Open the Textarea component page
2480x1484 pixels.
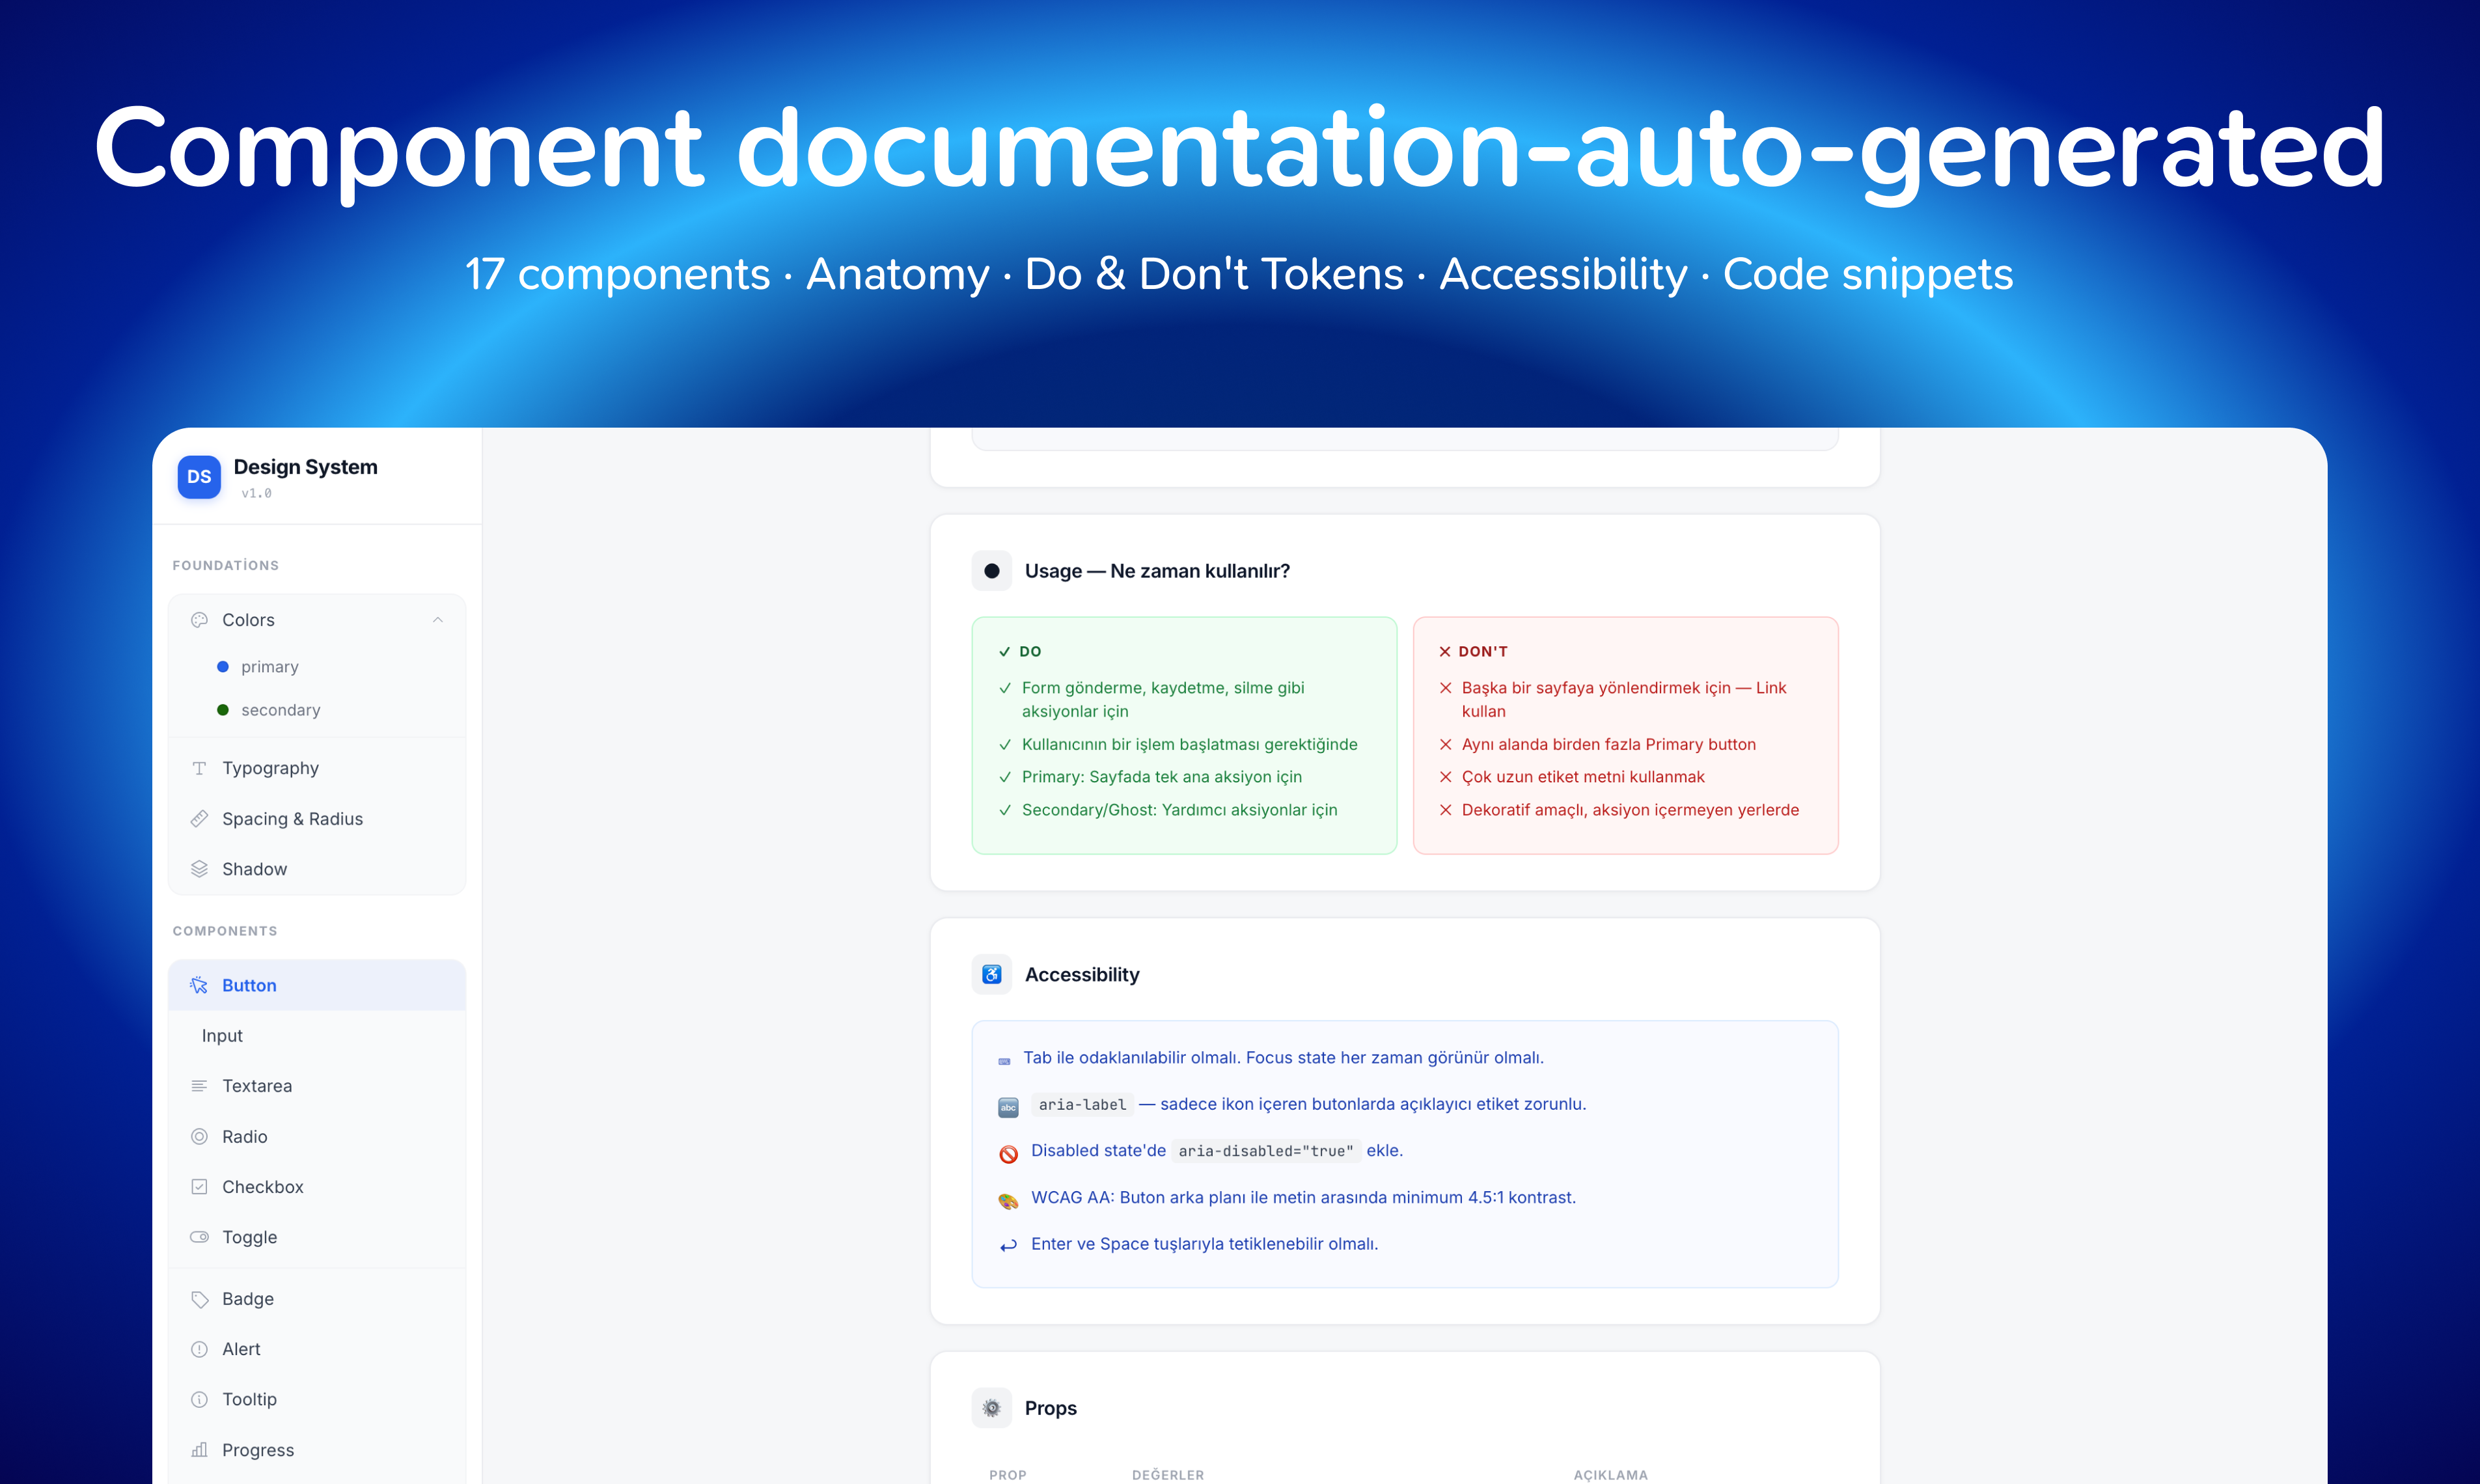coord(317,1086)
